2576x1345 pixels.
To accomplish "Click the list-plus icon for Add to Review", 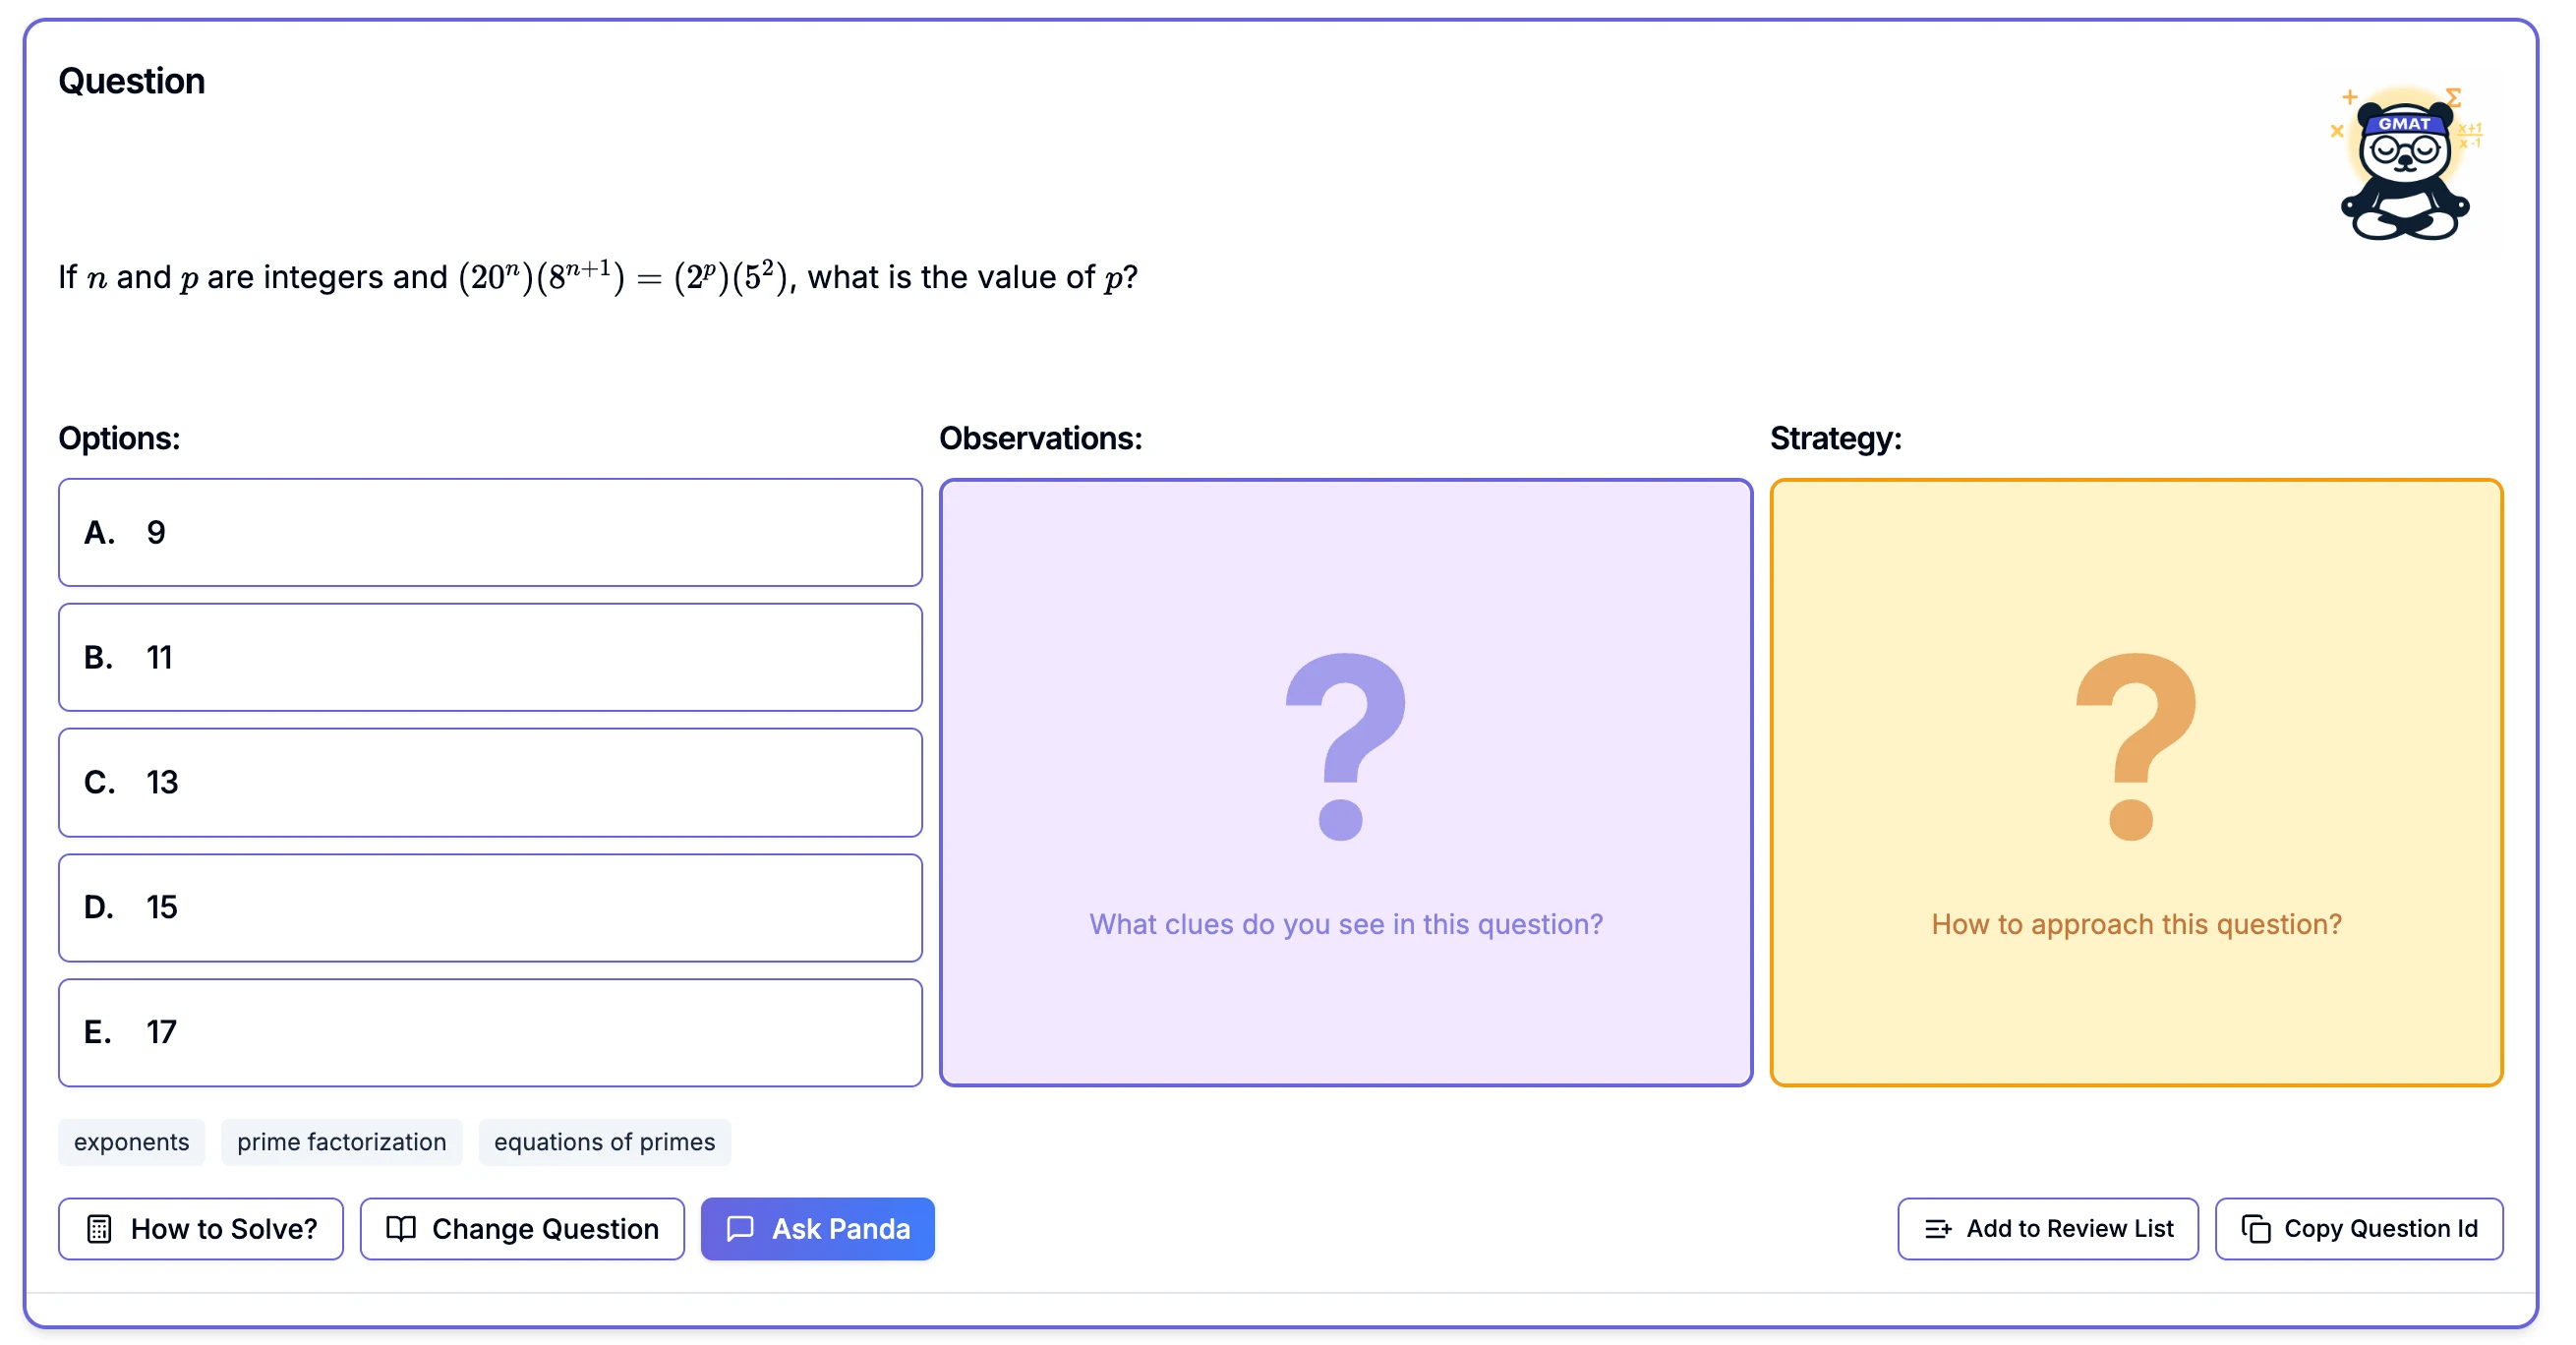I will click(1937, 1228).
